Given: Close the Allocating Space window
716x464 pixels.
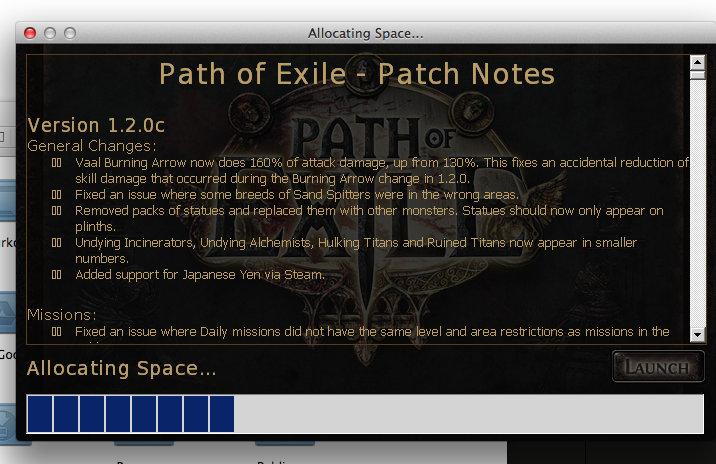Looking at the screenshot, I should 30,33.
